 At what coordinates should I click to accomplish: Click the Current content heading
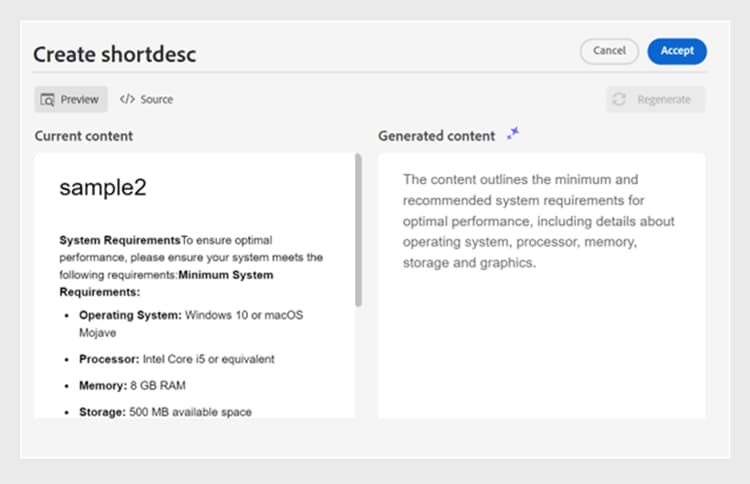pyautogui.click(x=84, y=136)
